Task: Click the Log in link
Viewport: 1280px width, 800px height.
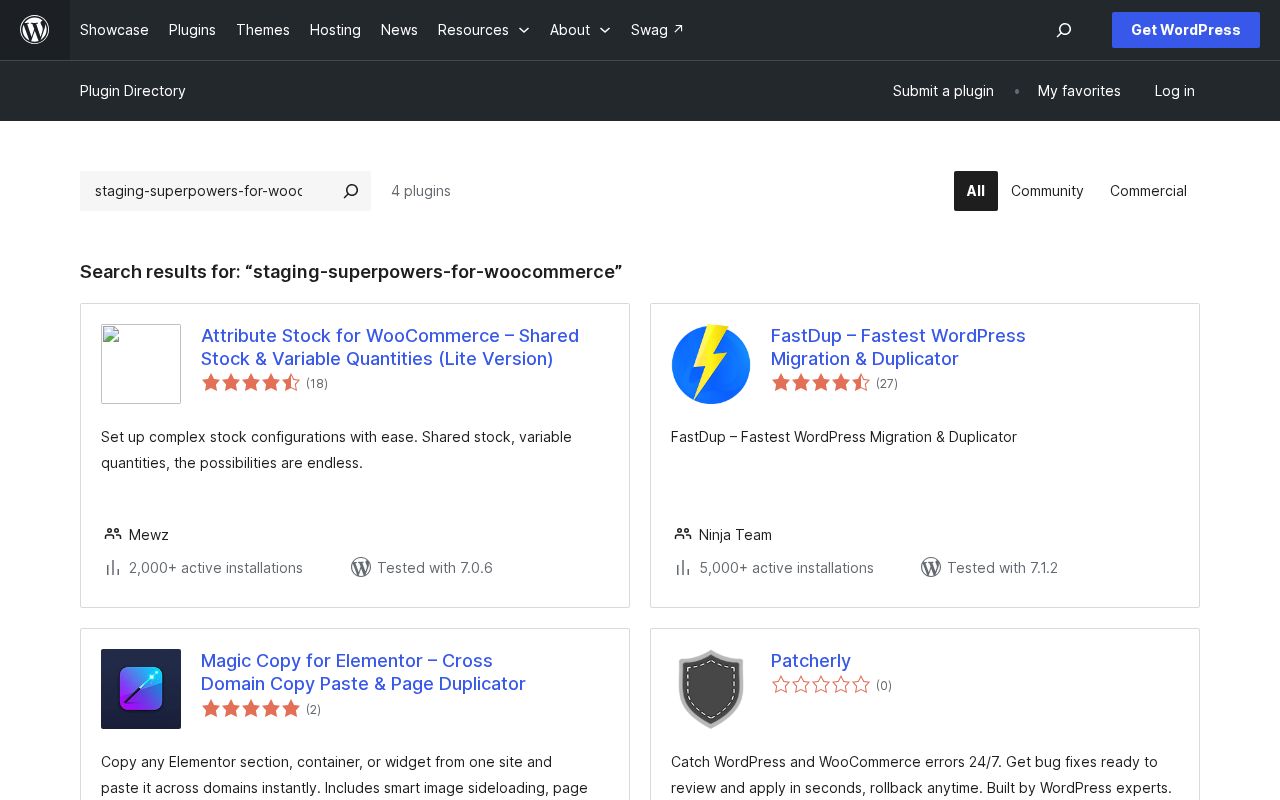Action: (1174, 91)
